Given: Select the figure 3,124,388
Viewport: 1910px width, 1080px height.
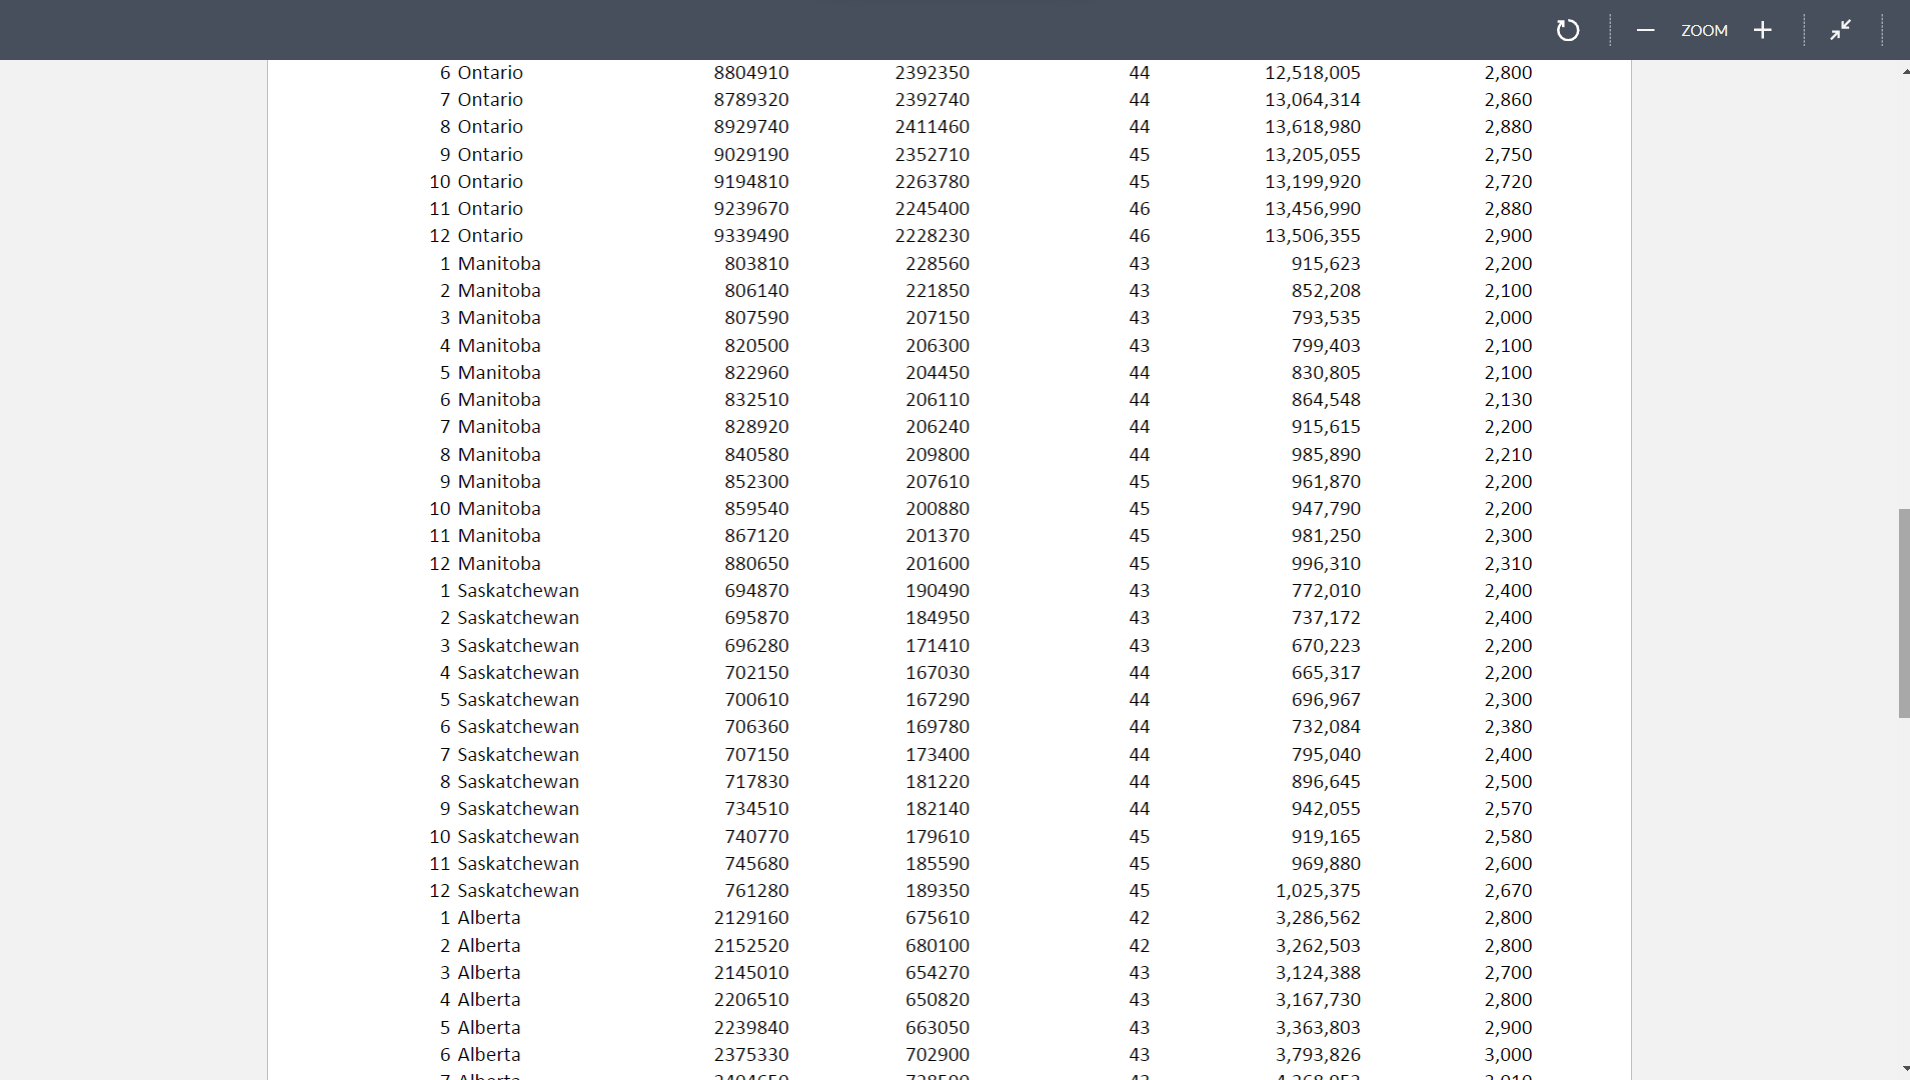Looking at the screenshot, I should (1318, 973).
